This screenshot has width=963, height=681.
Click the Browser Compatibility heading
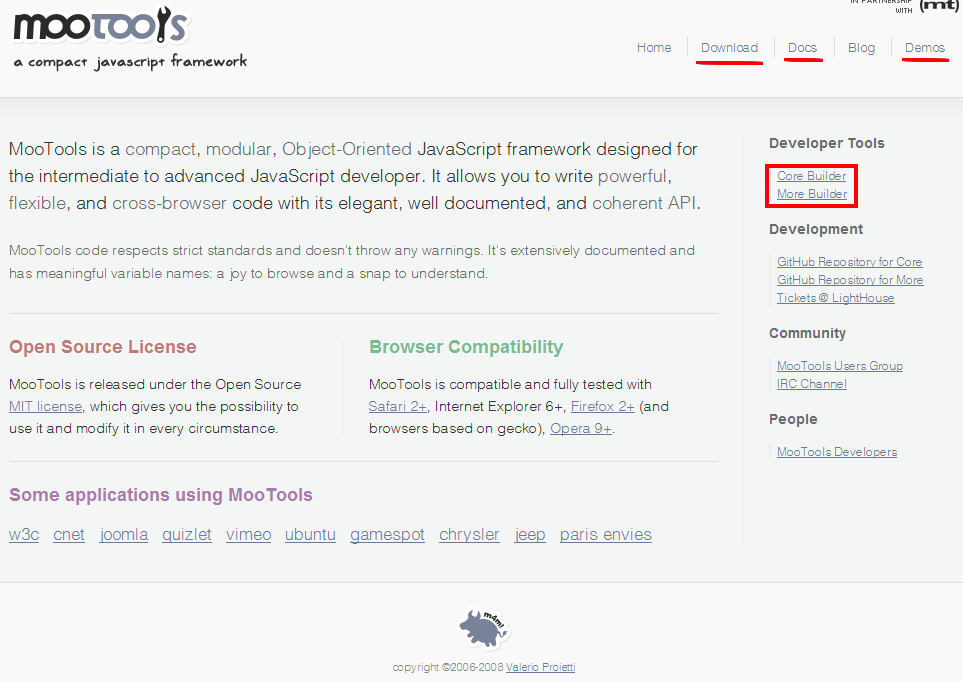coord(466,347)
